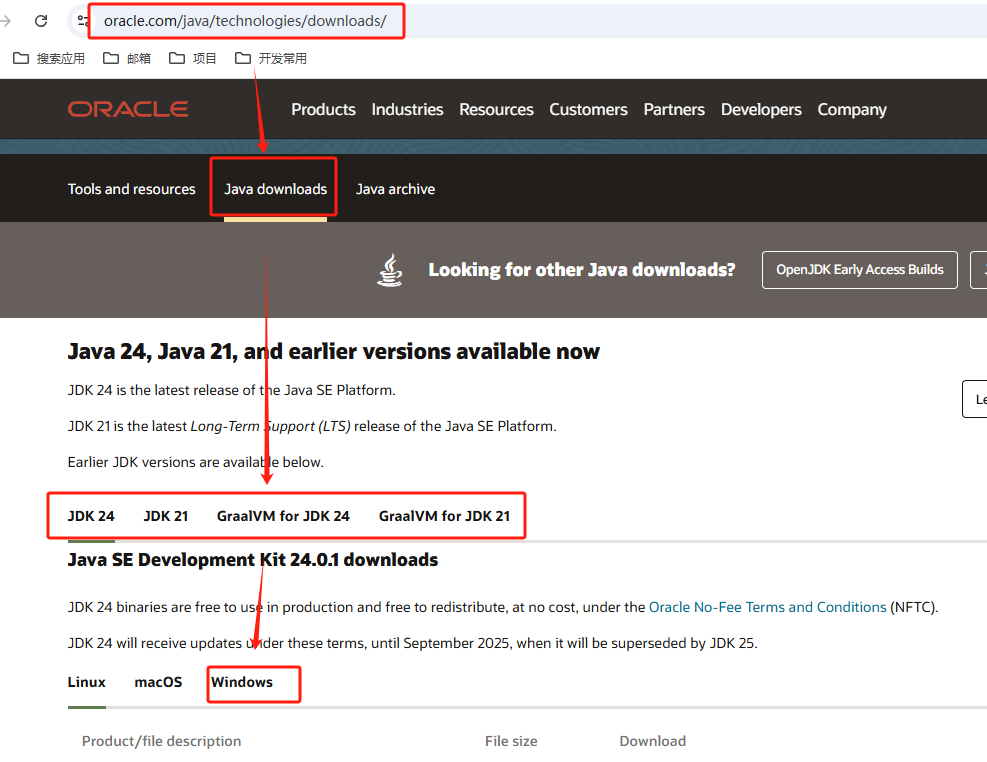Switch to GraalVM for JDK 24 tab
Image resolution: width=987 pixels, height=762 pixels.
click(283, 516)
